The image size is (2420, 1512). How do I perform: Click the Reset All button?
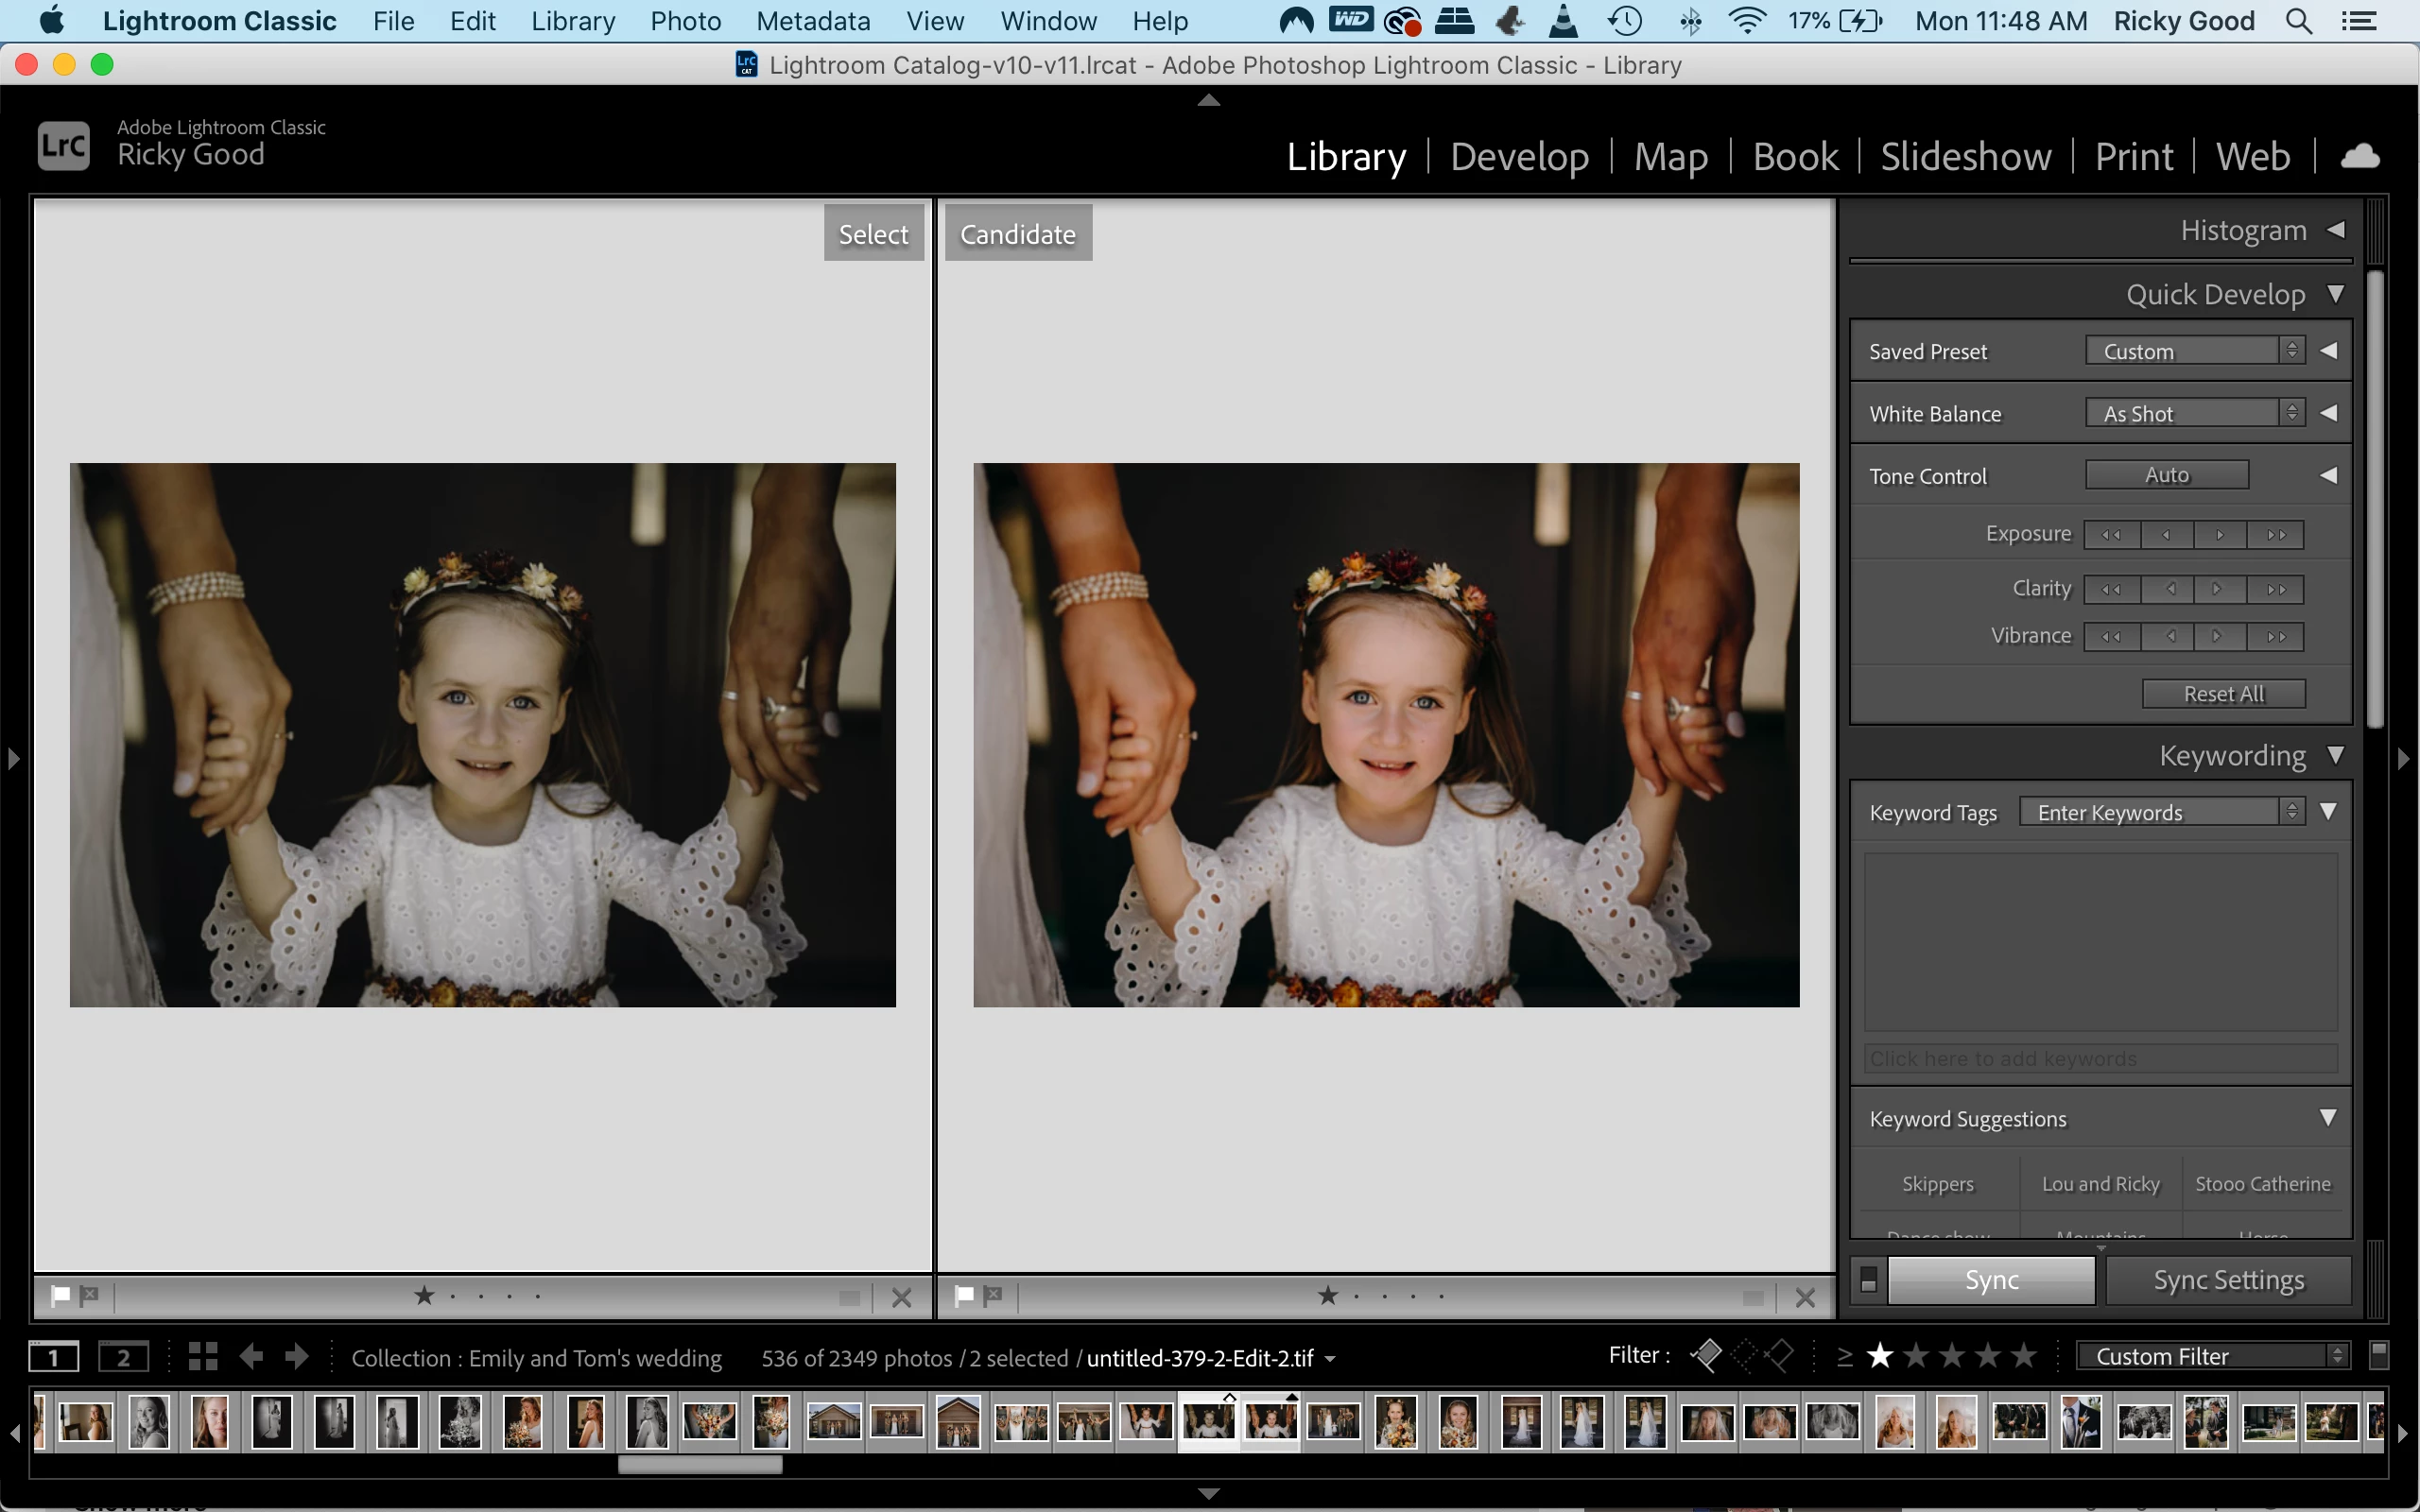pyautogui.click(x=2222, y=694)
